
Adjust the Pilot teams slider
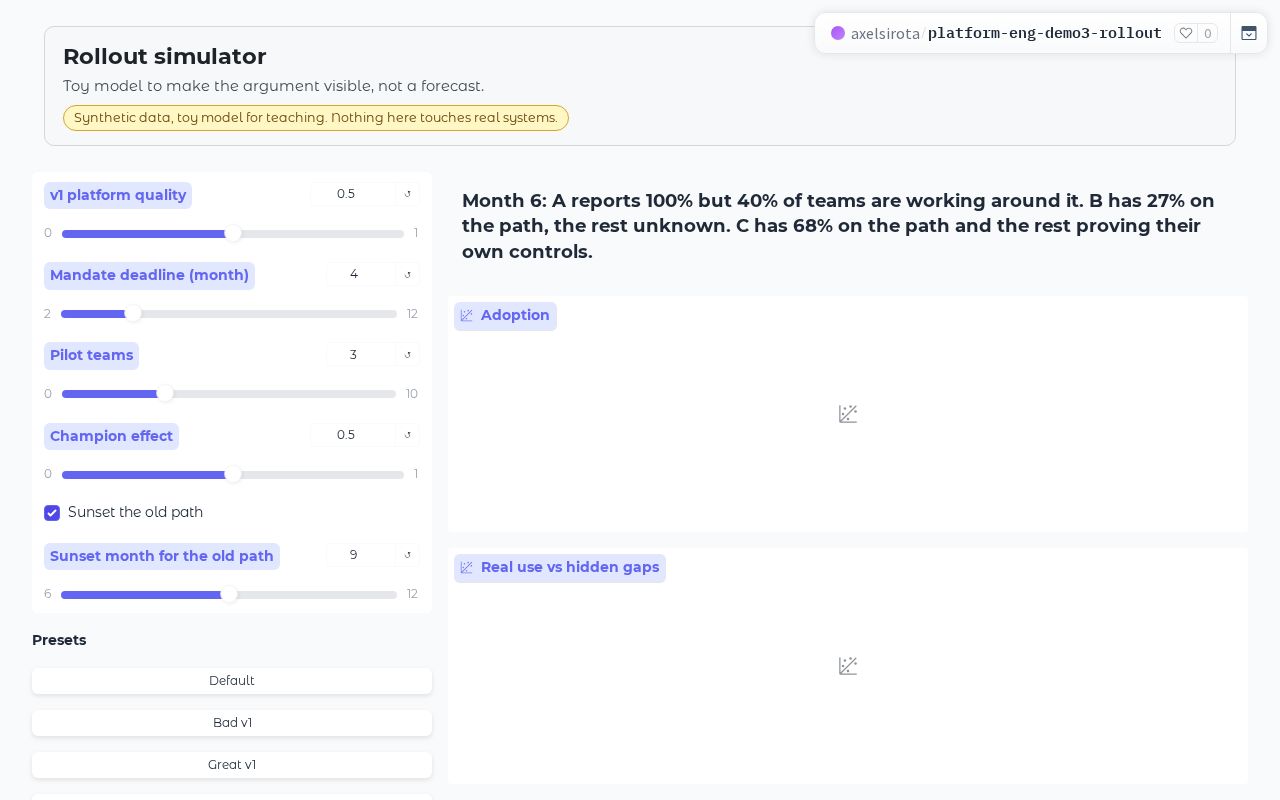coord(229,394)
